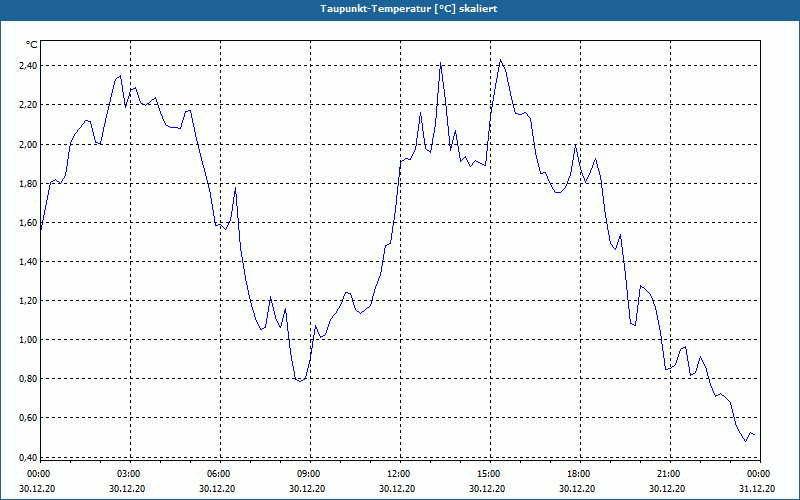Click the "0,40" y-axis value
800x500 pixels.
29,458
